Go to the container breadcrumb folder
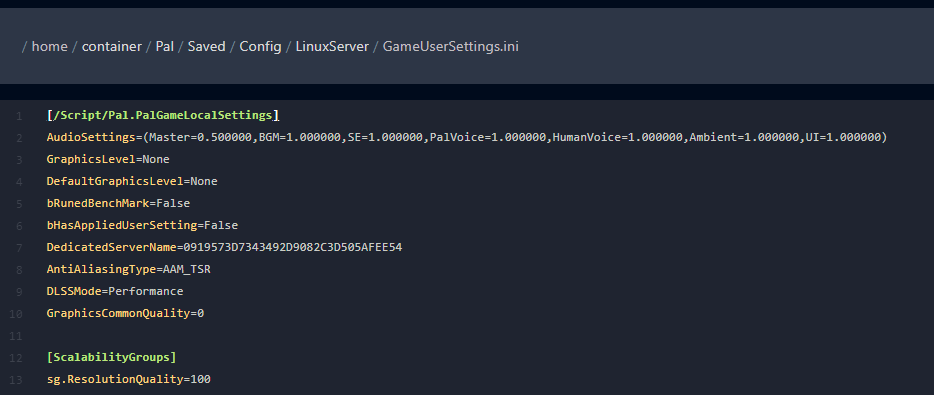Image resolution: width=934 pixels, height=395 pixels. (x=112, y=46)
